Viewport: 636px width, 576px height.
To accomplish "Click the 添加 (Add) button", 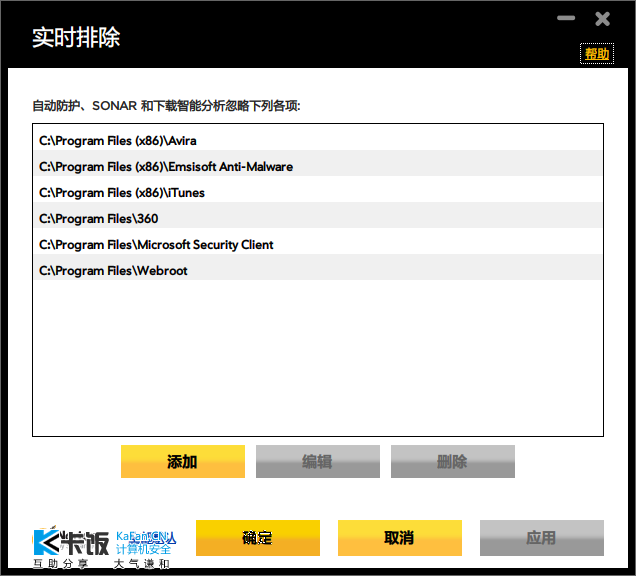I will 183,461.
